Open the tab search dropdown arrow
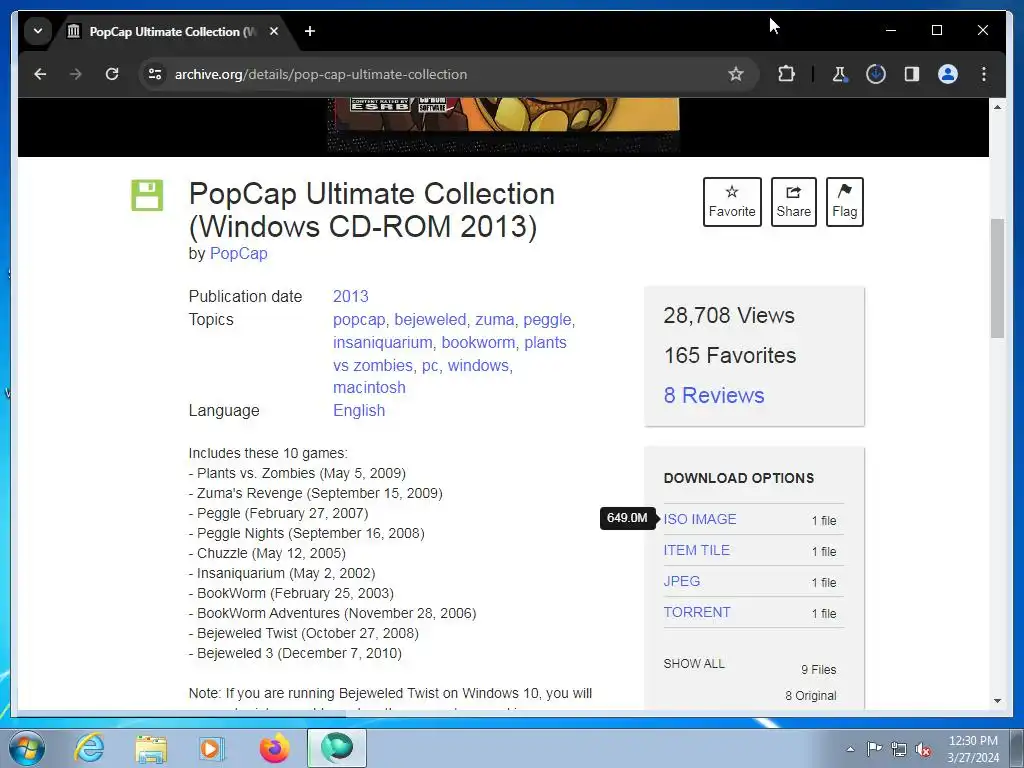Image resolution: width=1024 pixels, height=768 pixels. (x=38, y=31)
